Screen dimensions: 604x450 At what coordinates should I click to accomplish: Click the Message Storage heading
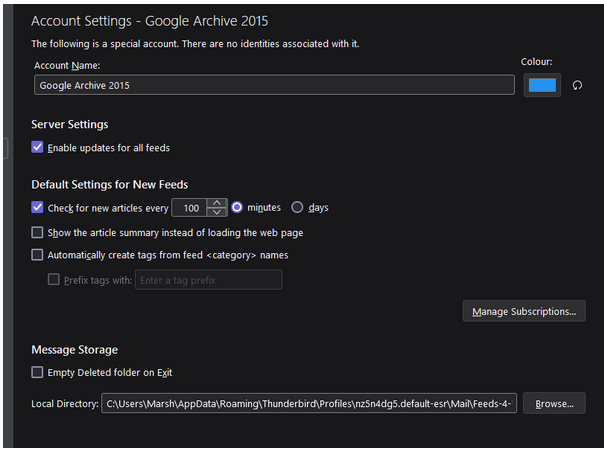(75, 349)
